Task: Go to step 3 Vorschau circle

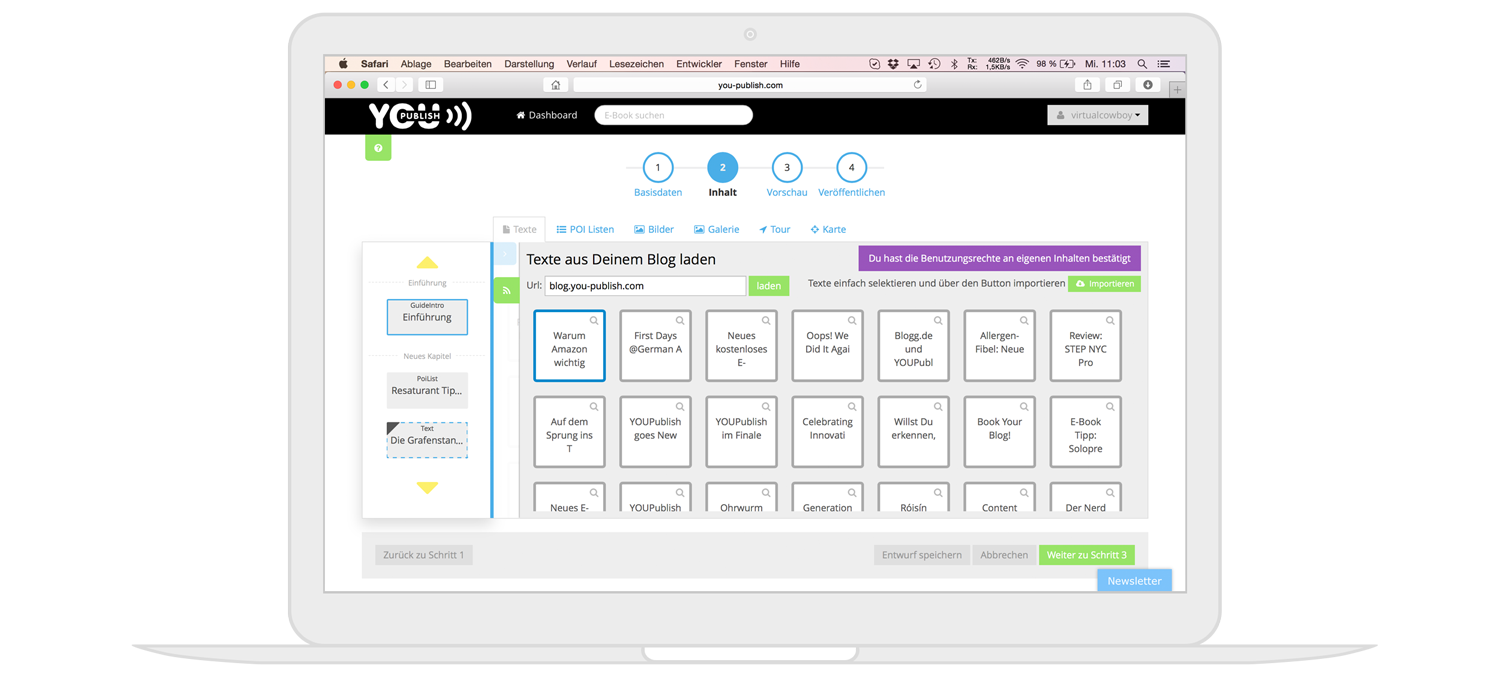Action: (x=787, y=168)
